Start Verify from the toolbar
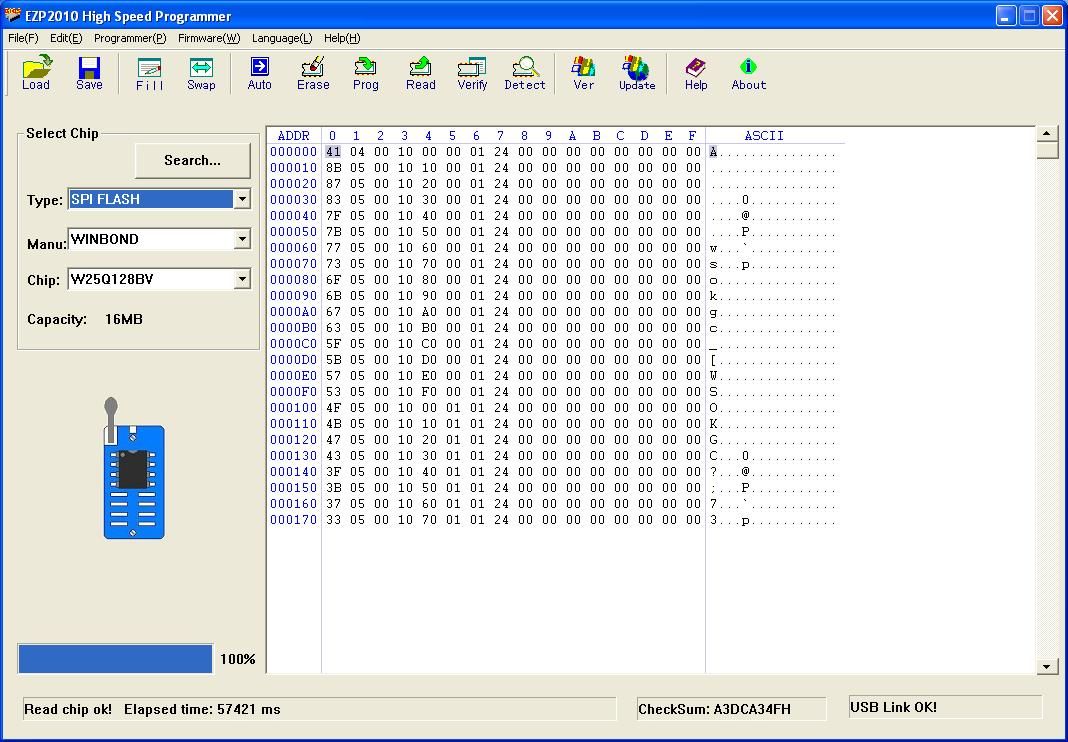This screenshot has height=742, width=1068. pos(472,73)
